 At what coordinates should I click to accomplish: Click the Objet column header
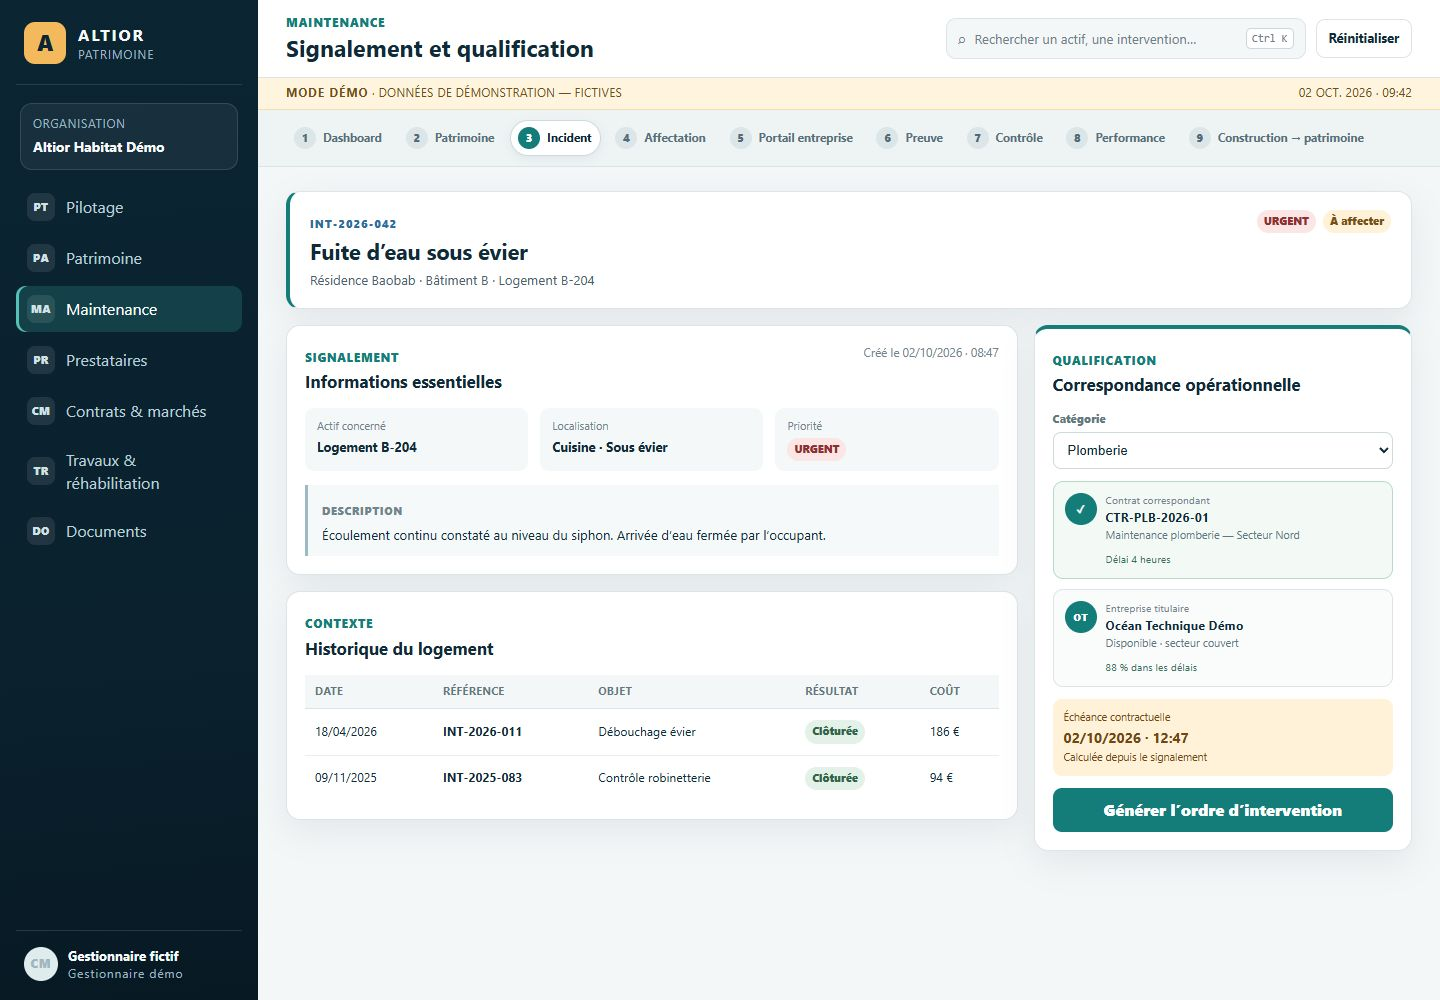(x=615, y=691)
